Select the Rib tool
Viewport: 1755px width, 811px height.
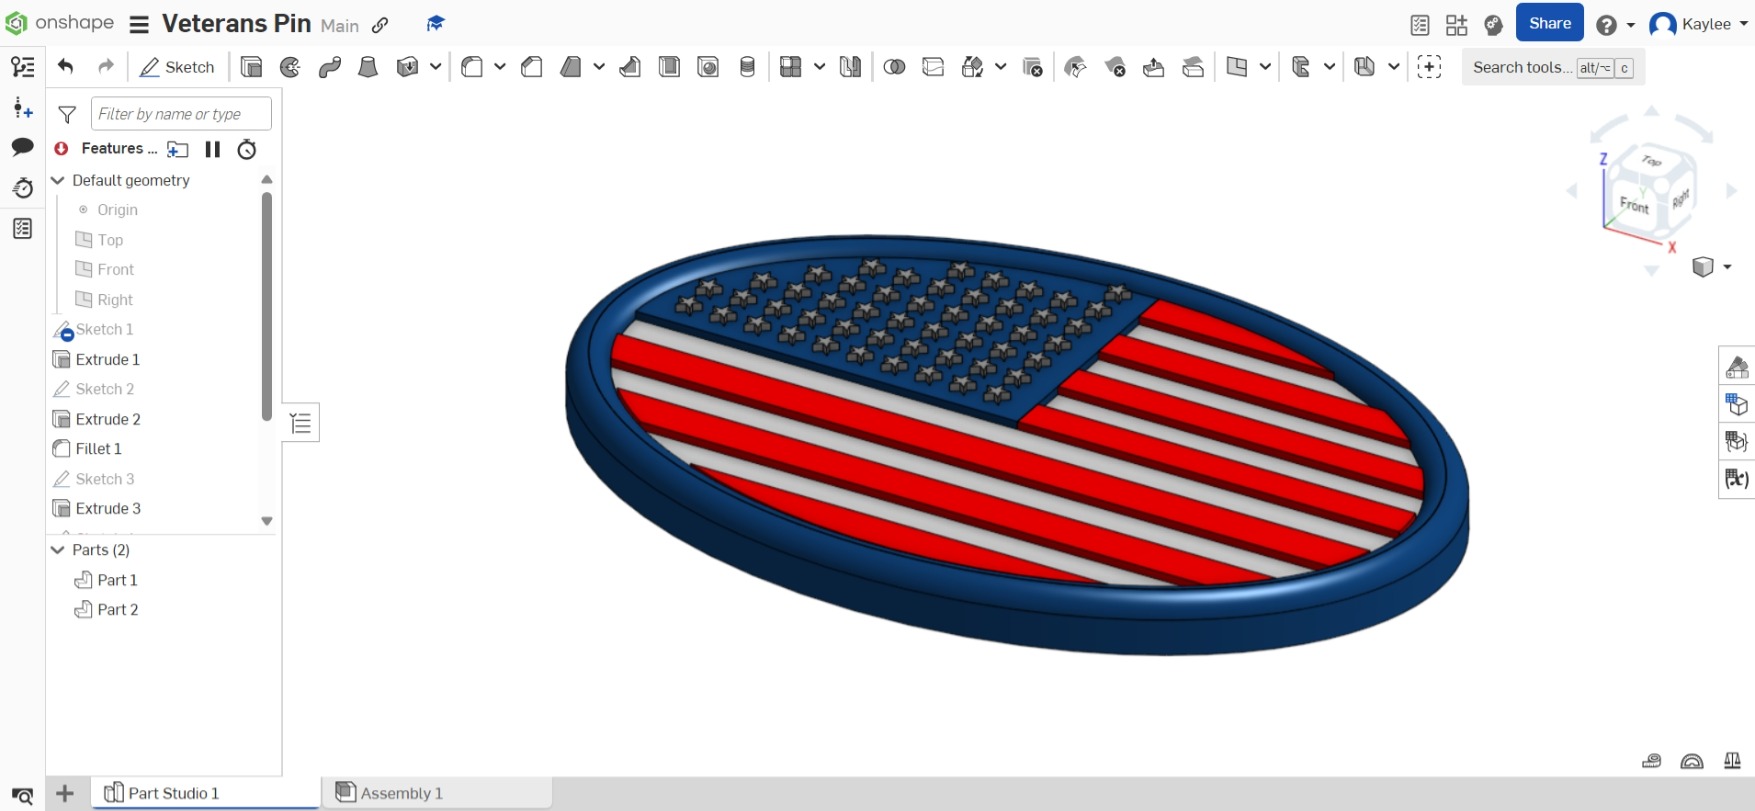(x=630, y=67)
